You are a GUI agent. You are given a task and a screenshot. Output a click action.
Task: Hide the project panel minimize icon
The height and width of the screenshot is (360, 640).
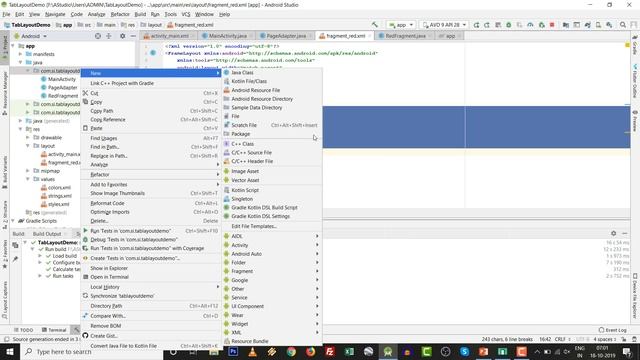coord(133,36)
